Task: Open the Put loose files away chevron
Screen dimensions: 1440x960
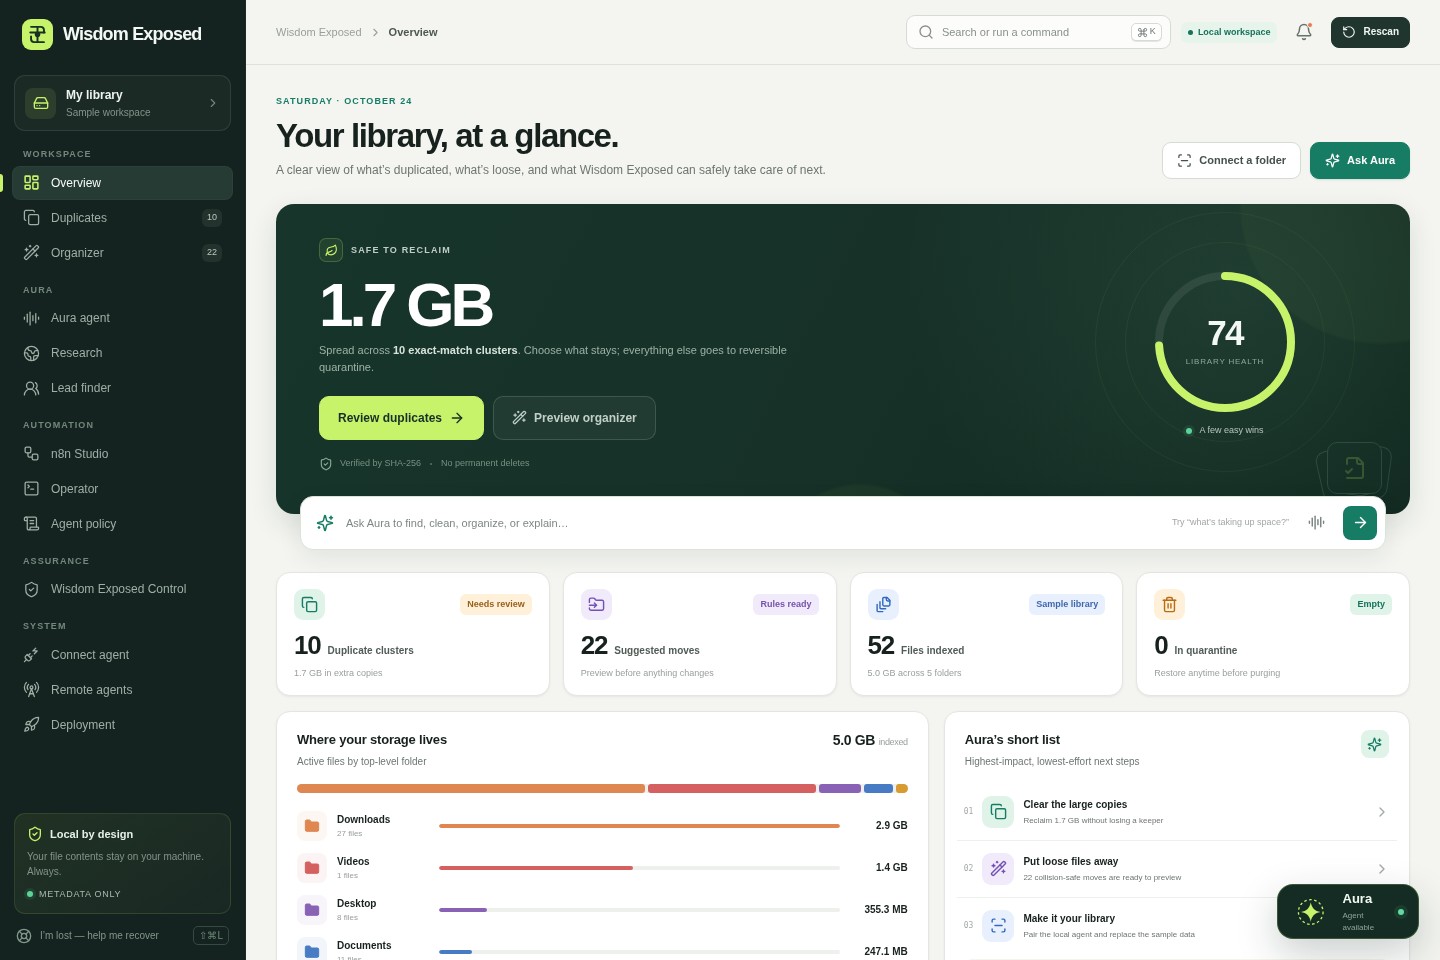Action: (1382, 869)
